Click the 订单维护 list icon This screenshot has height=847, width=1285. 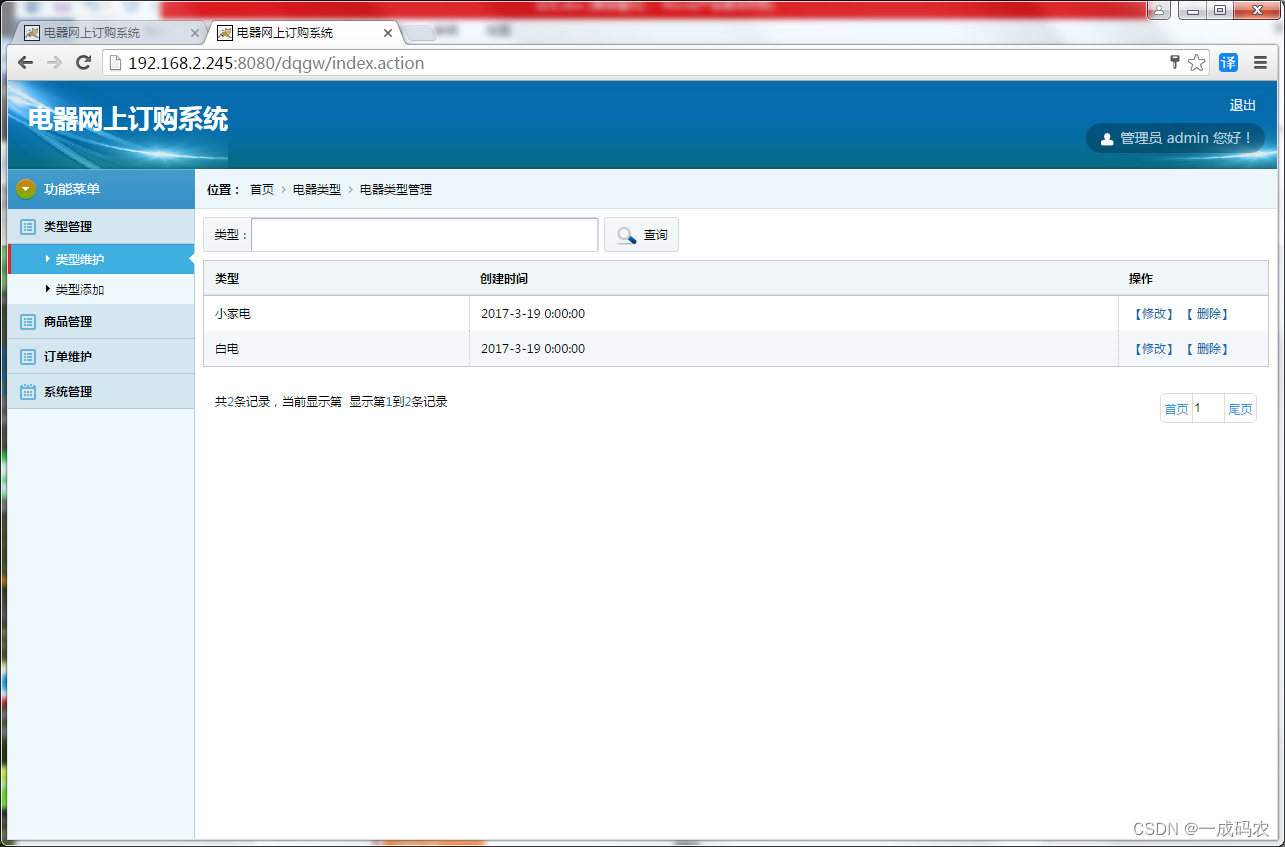coord(28,357)
